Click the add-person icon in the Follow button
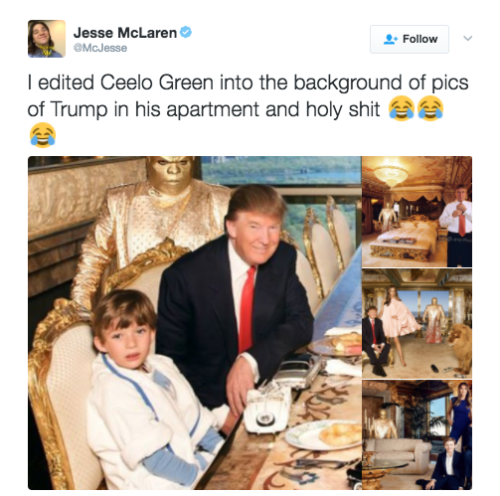 click(x=390, y=39)
